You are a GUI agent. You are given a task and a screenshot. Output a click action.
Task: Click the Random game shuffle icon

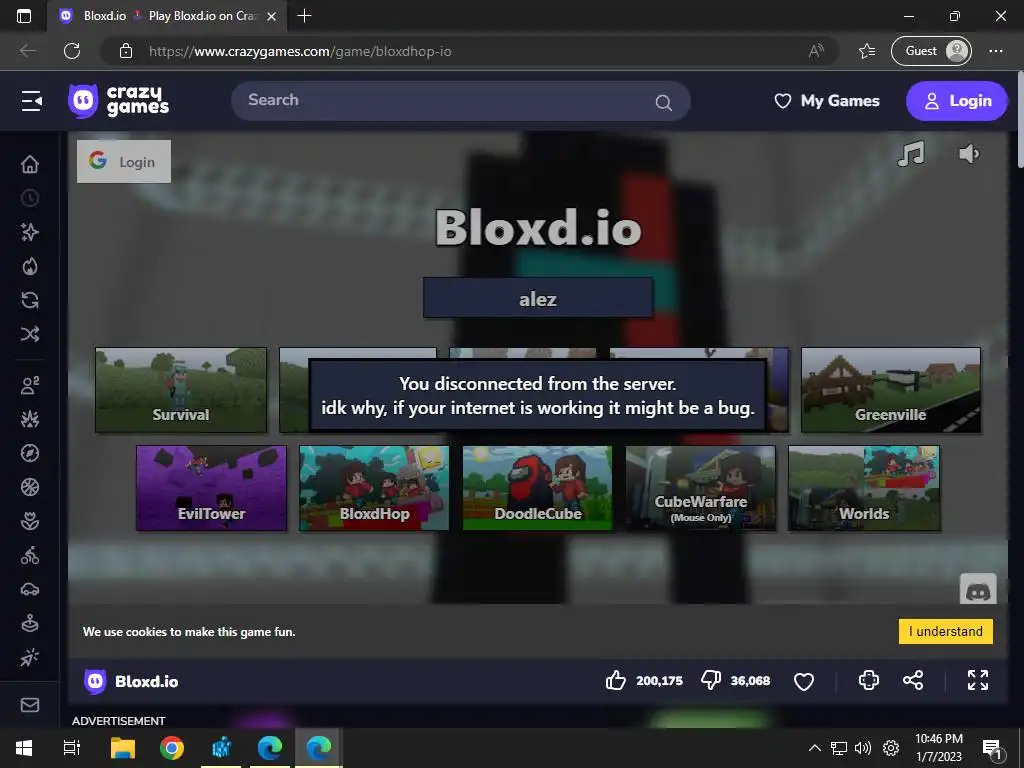[x=30, y=334]
